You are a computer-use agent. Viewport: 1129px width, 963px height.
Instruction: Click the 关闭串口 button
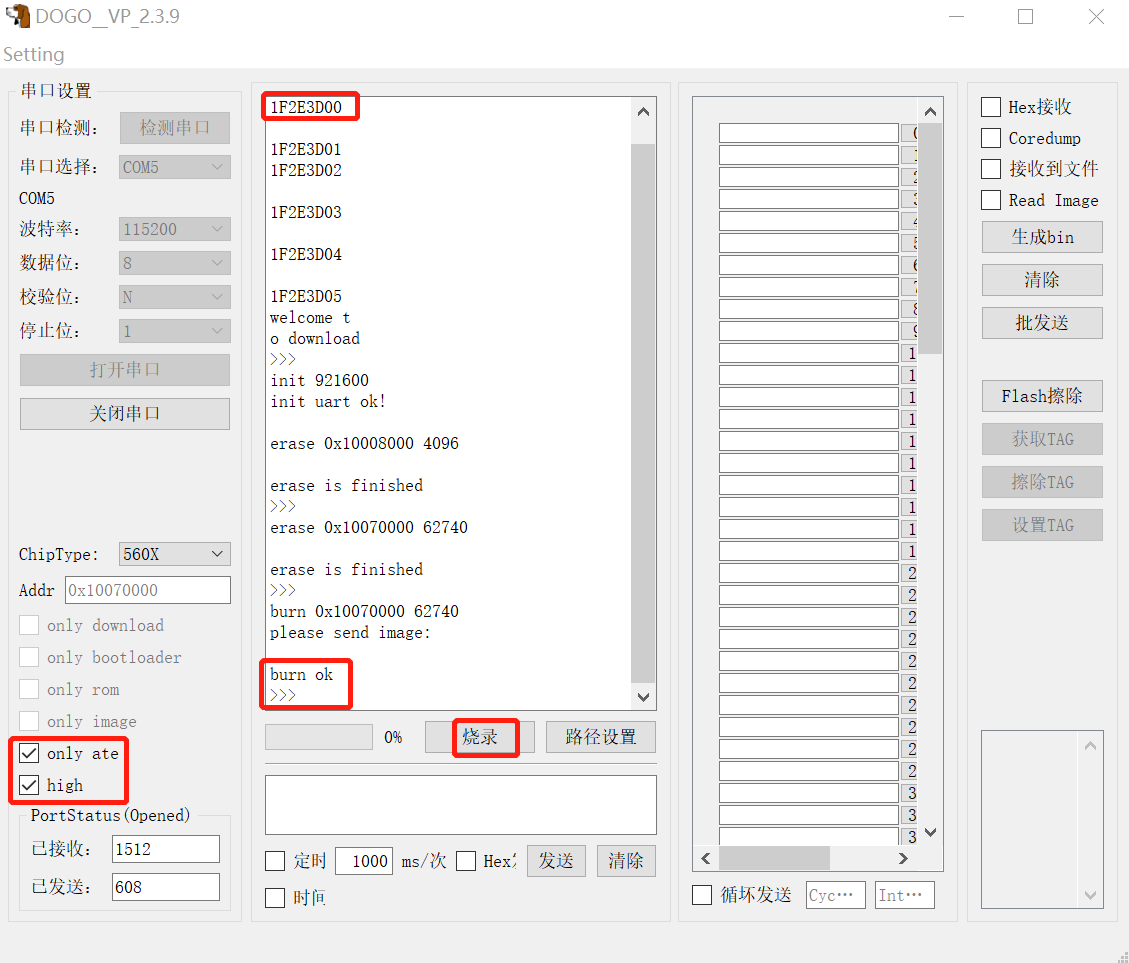coord(125,413)
